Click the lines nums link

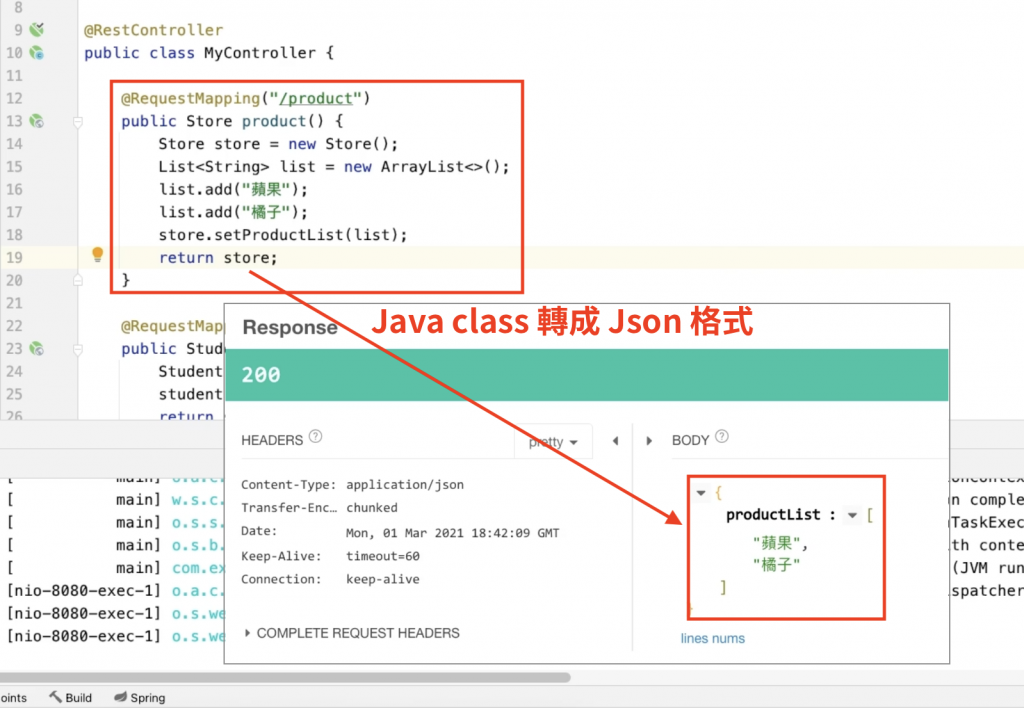pos(712,638)
